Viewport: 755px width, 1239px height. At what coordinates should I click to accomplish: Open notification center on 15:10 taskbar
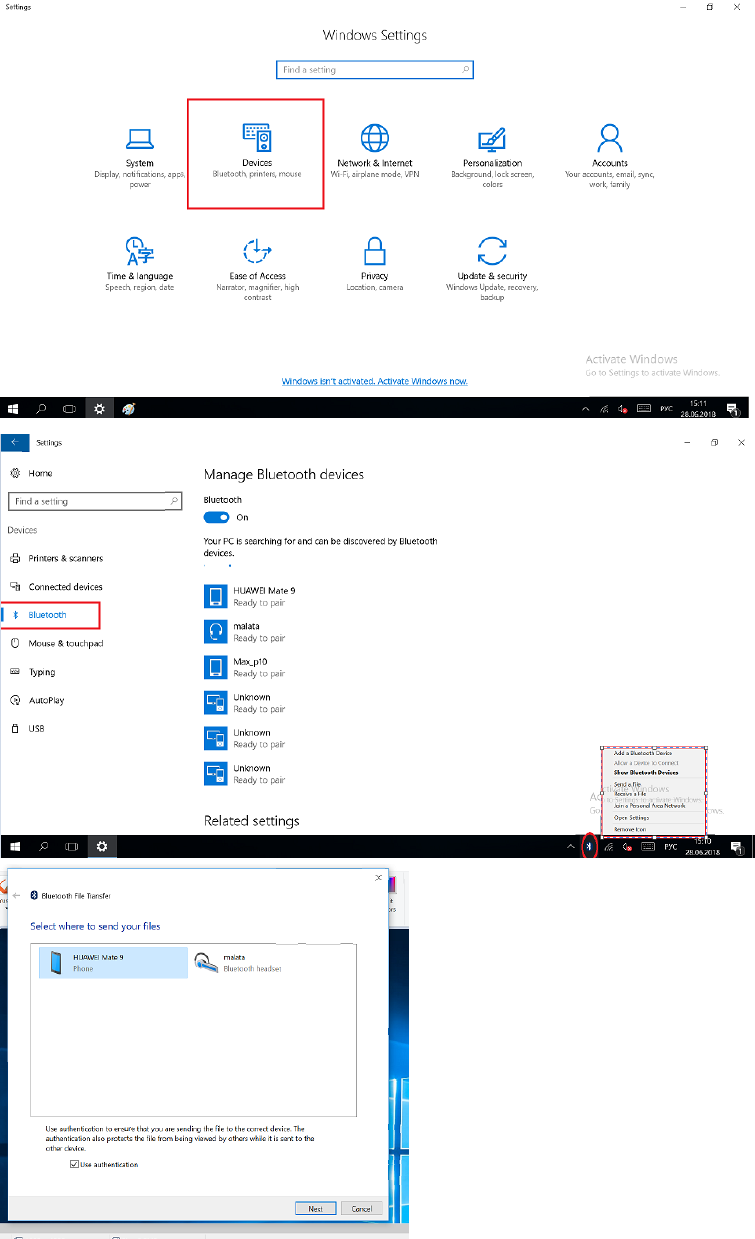pos(736,847)
